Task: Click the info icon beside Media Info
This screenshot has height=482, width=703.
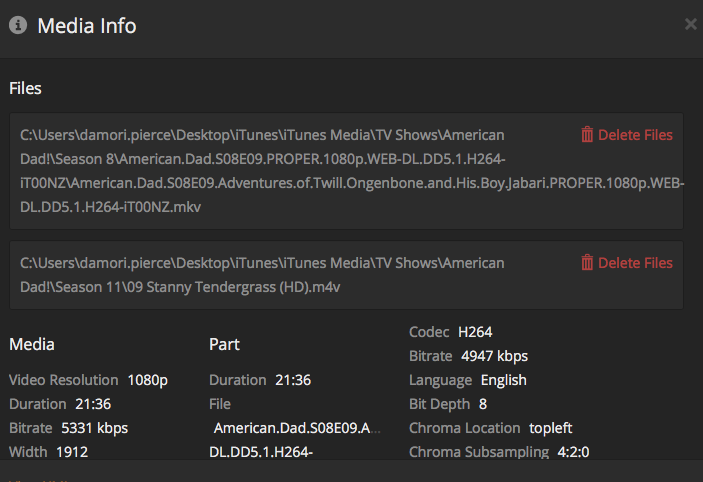Action: 18,26
